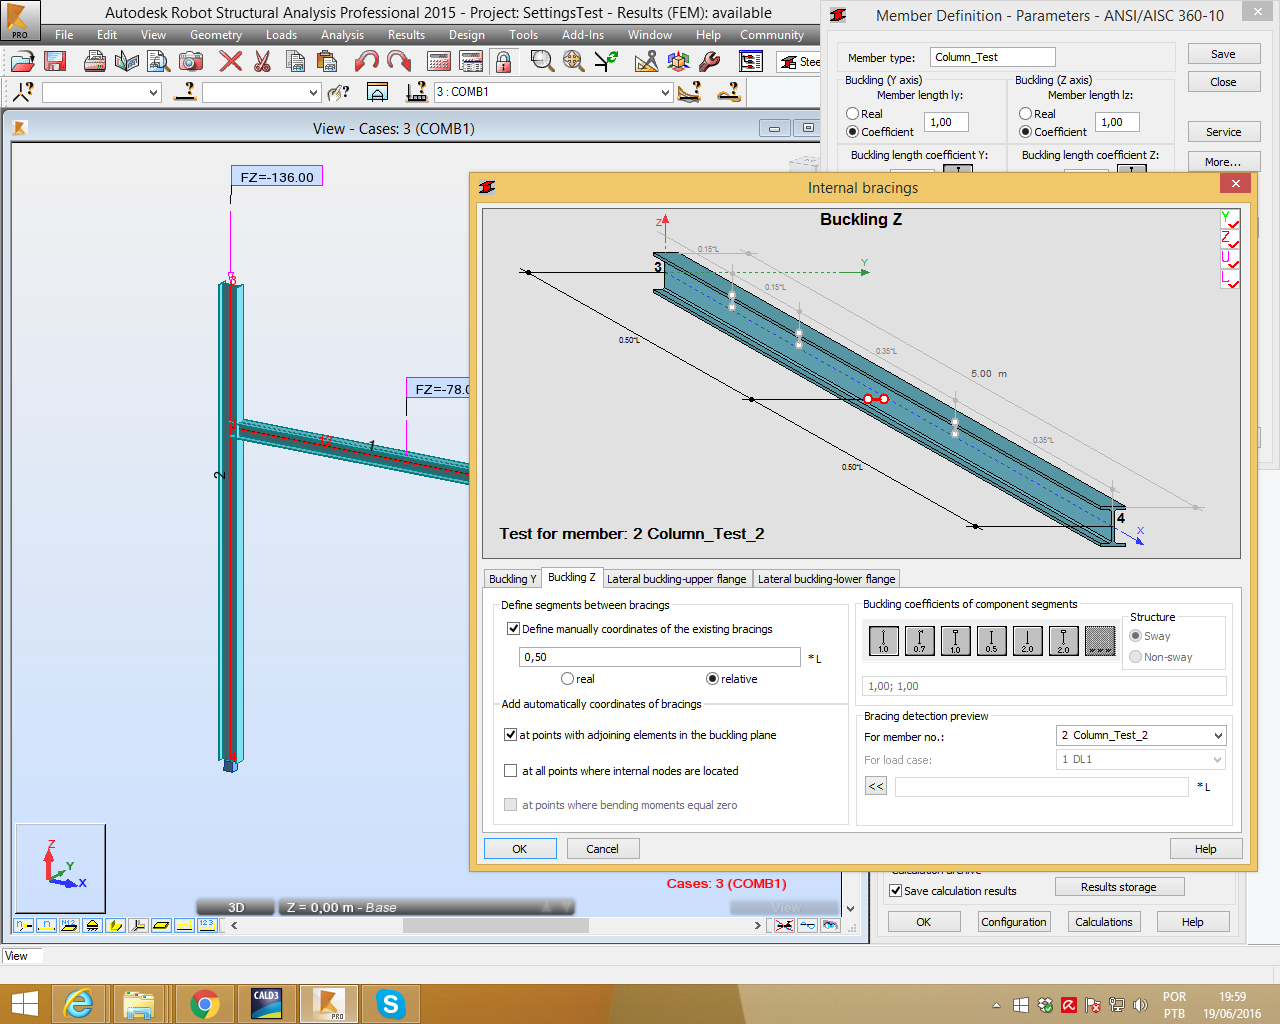The width and height of the screenshot is (1280, 1024).
Task: Click the red X Delete icon
Action: coord(231,62)
